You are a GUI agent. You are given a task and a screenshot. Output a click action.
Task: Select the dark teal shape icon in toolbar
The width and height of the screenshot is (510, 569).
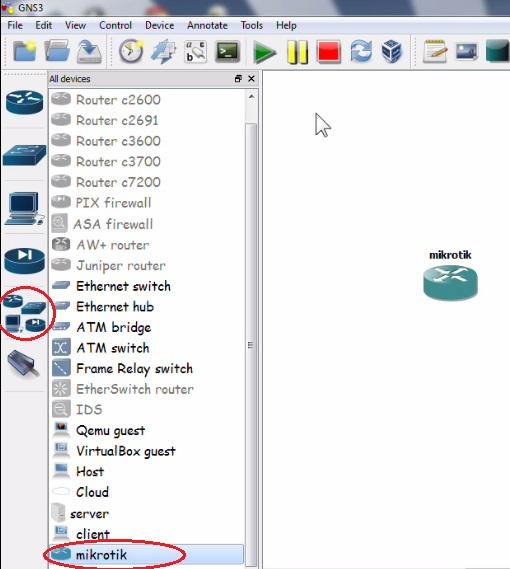[498, 51]
